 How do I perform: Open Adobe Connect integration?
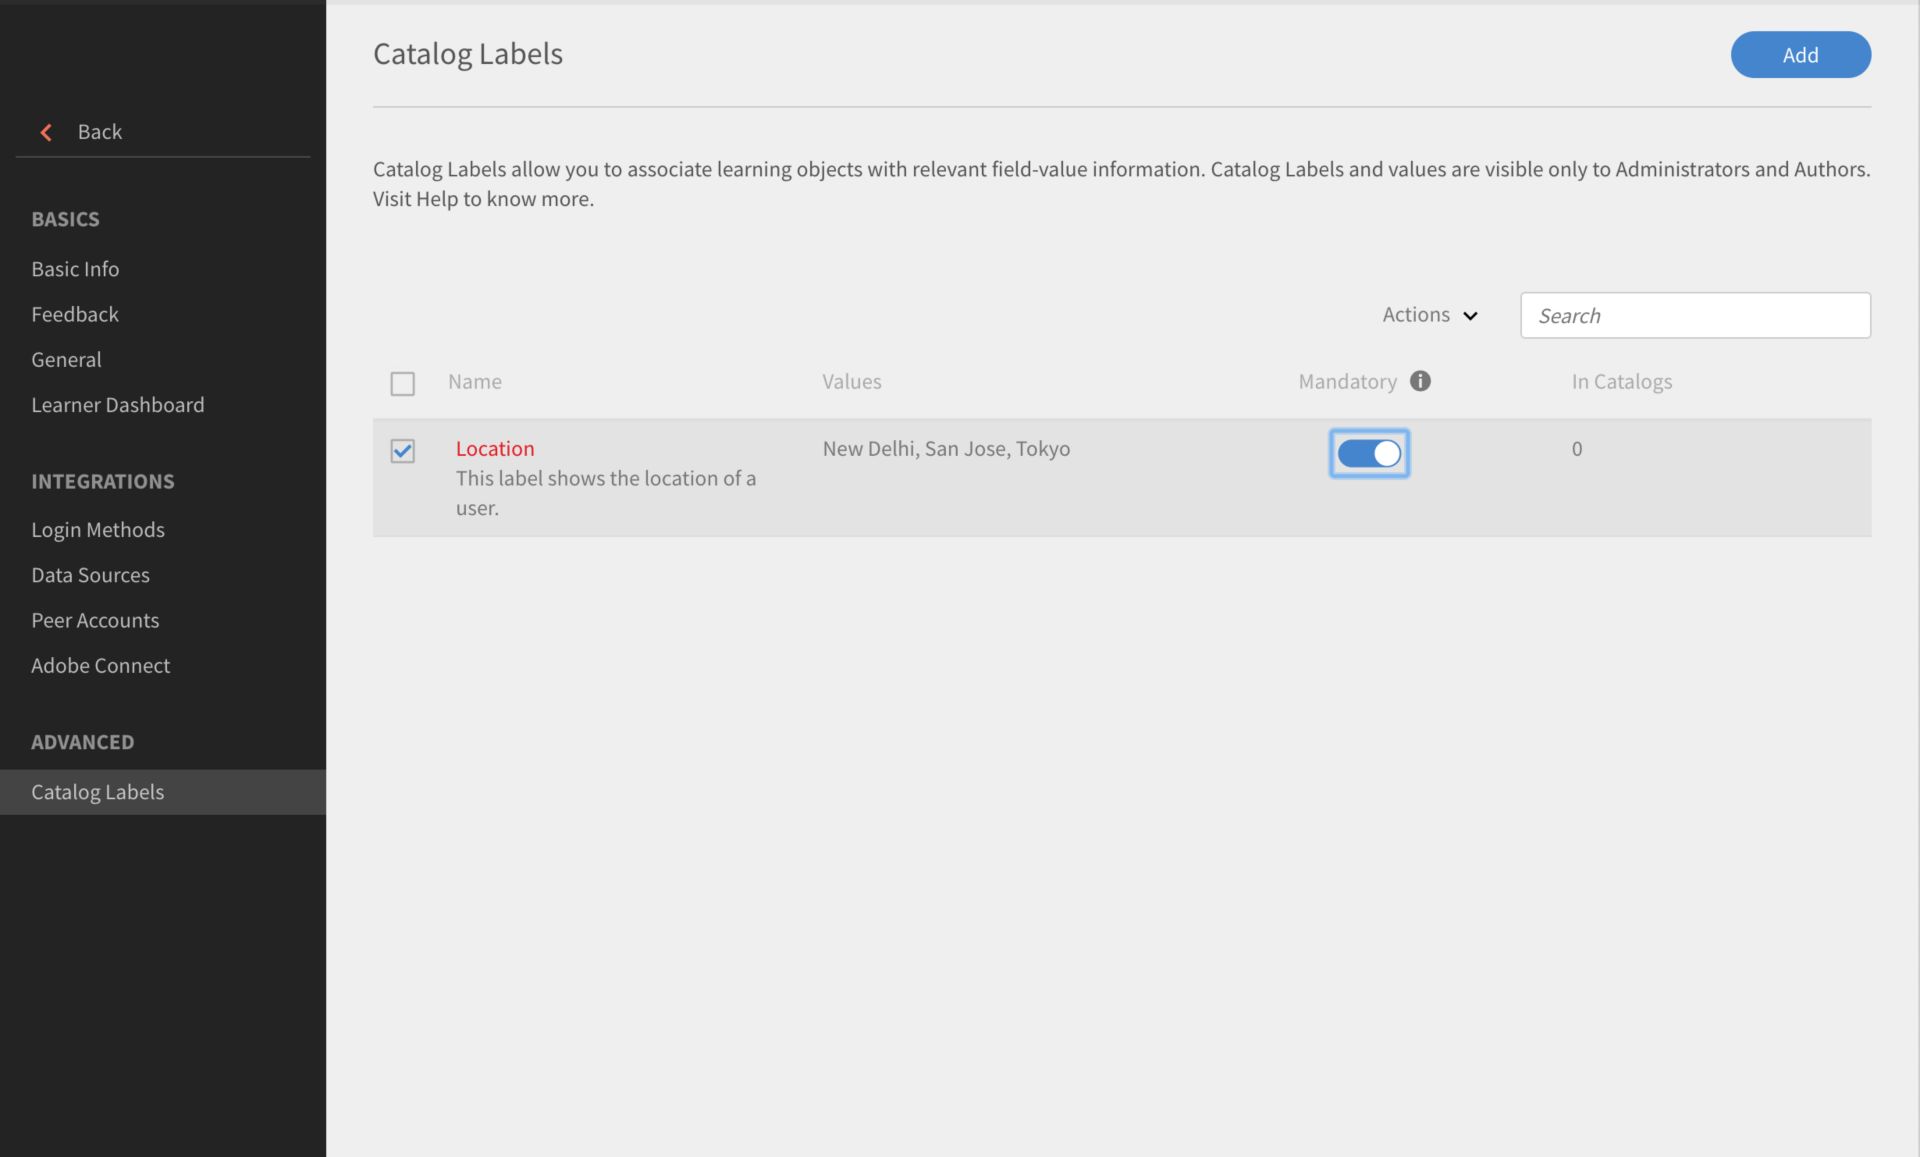pyautogui.click(x=100, y=665)
